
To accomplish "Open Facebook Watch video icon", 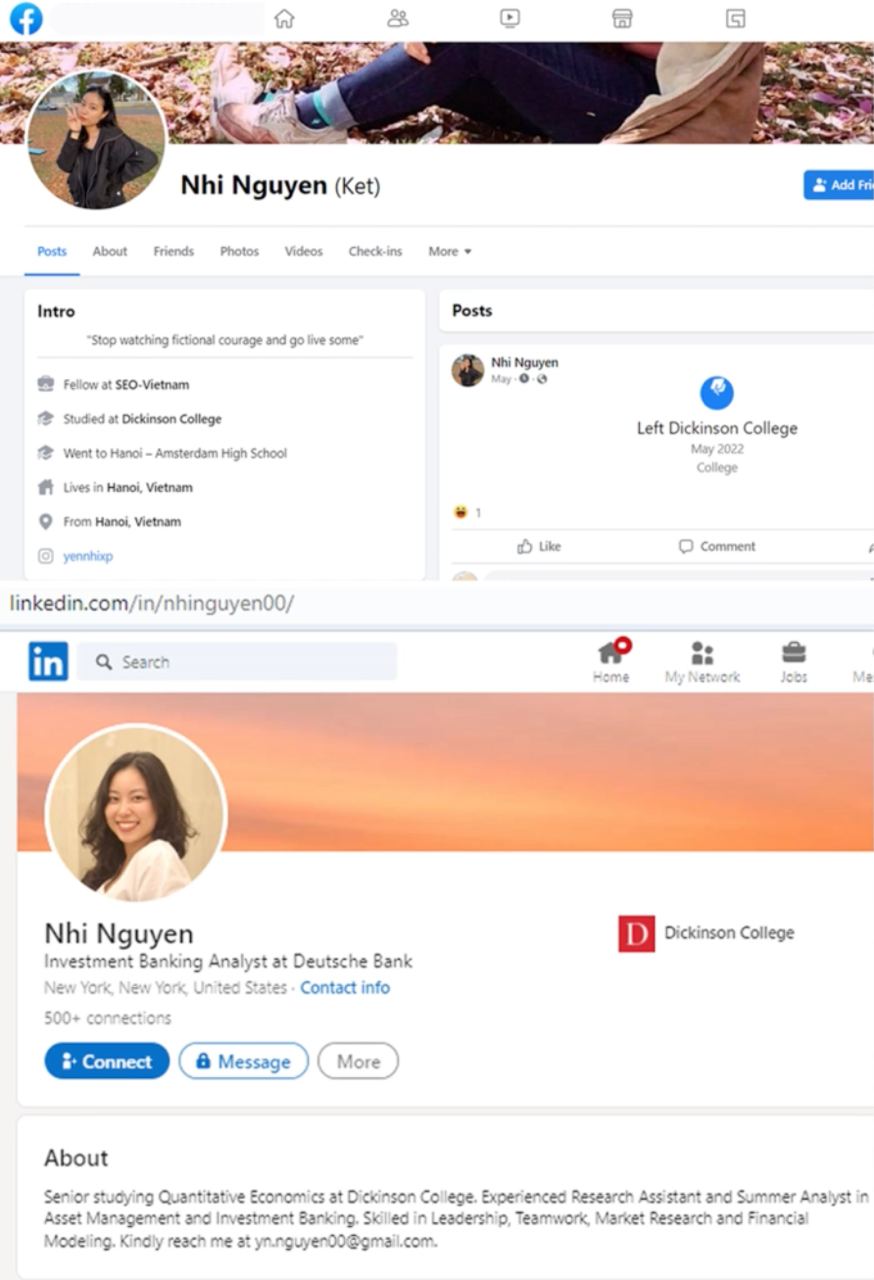I will (510, 18).
